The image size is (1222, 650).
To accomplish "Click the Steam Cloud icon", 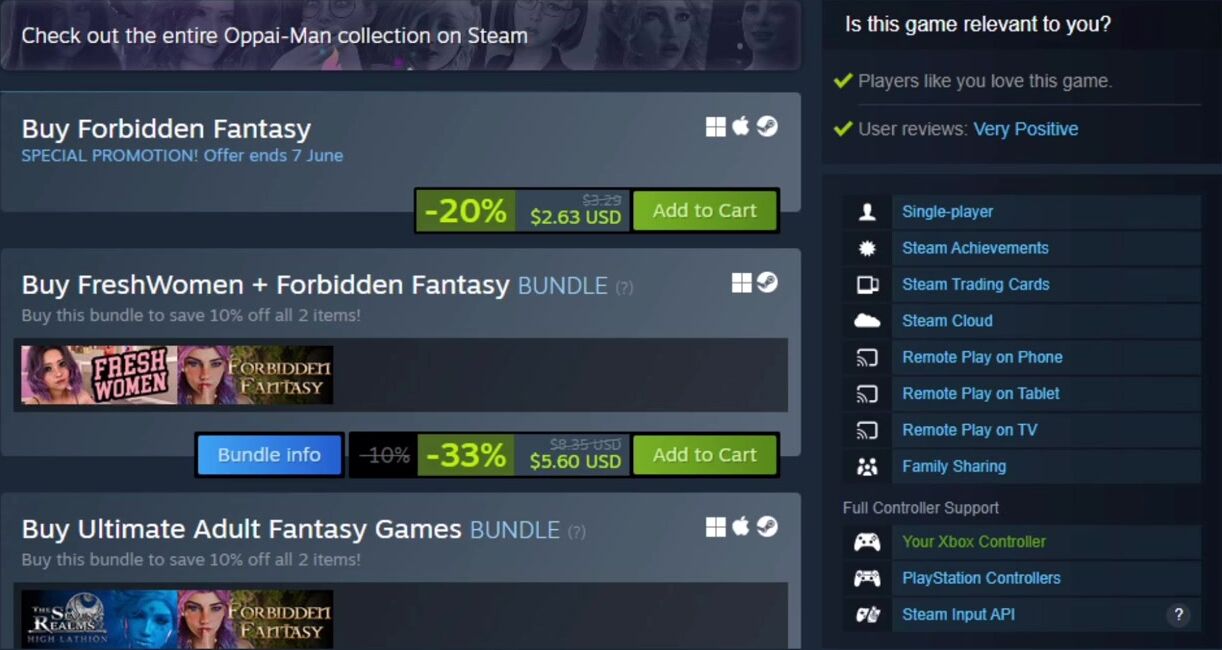I will [867, 321].
